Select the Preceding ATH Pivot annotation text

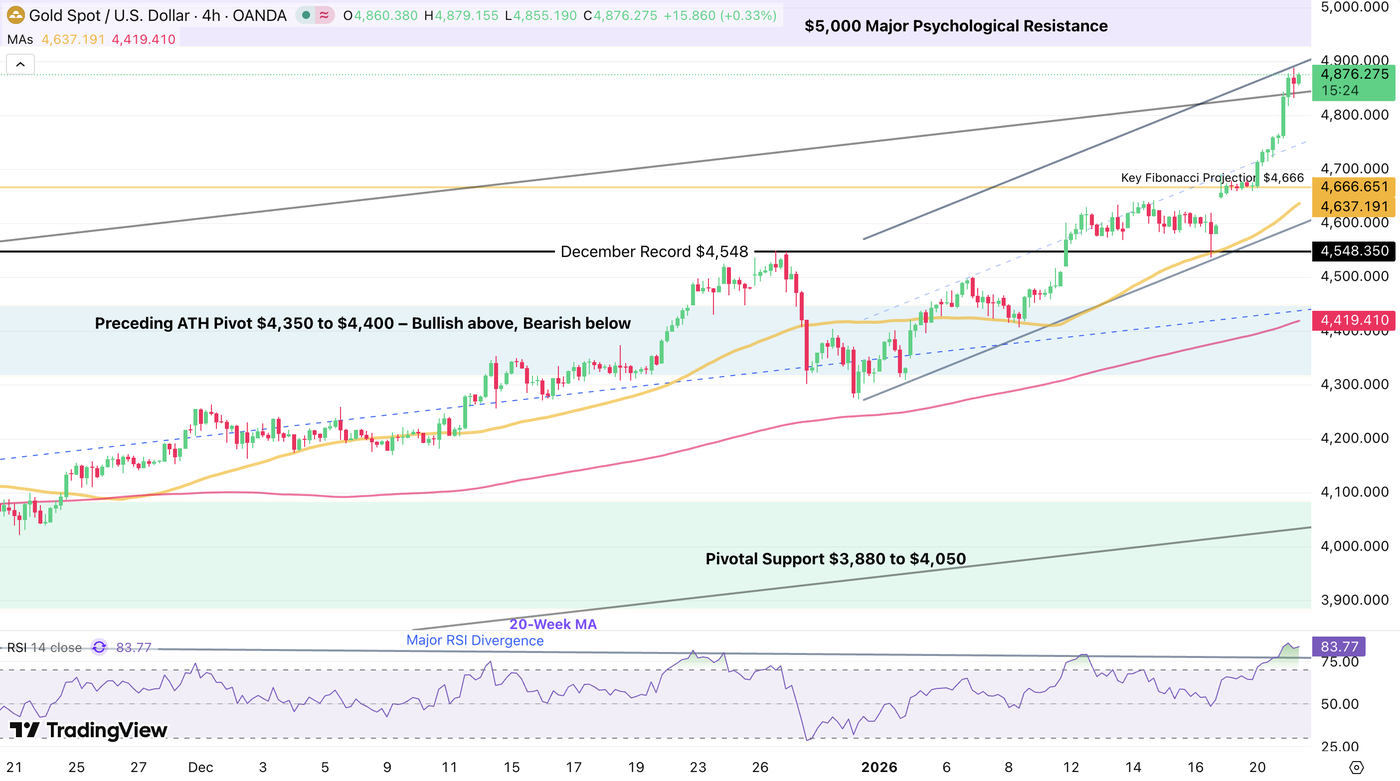[x=363, y=323]
